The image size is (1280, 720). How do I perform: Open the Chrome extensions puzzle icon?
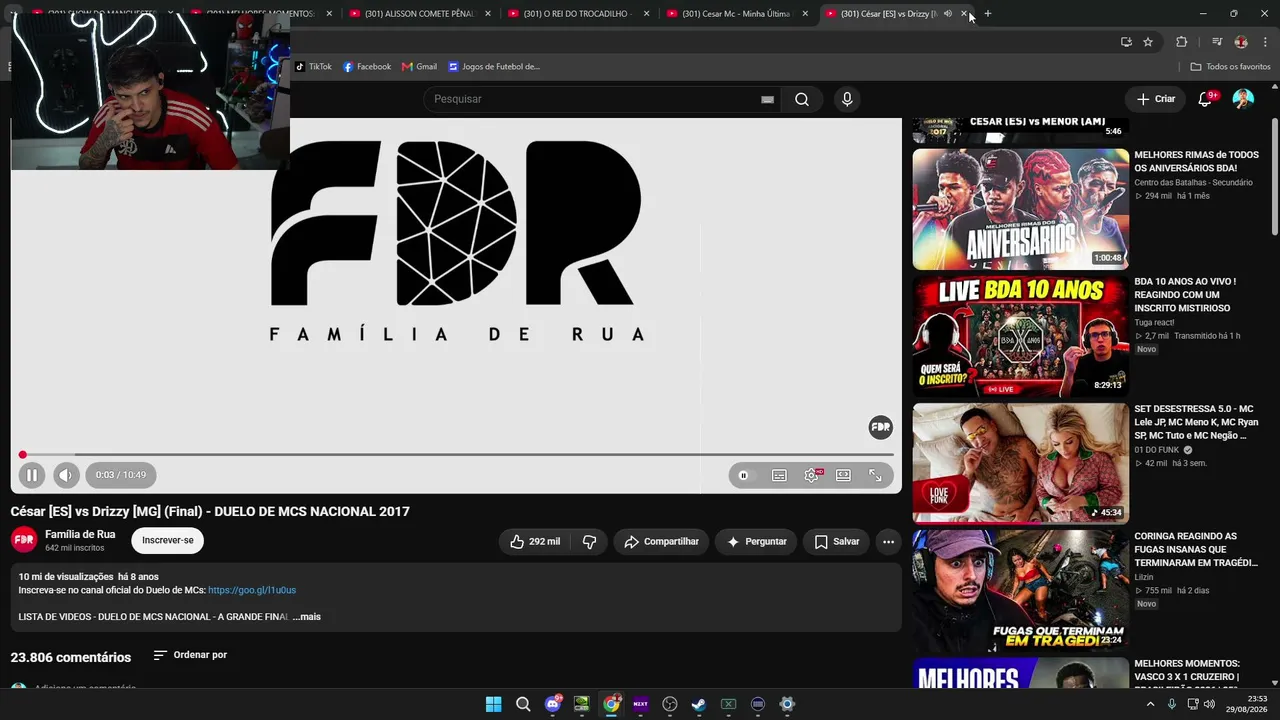(1181, 42)
